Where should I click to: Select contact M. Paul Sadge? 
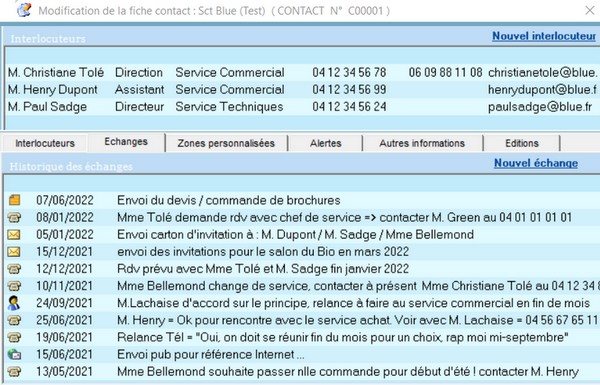(x=47, y=106)
